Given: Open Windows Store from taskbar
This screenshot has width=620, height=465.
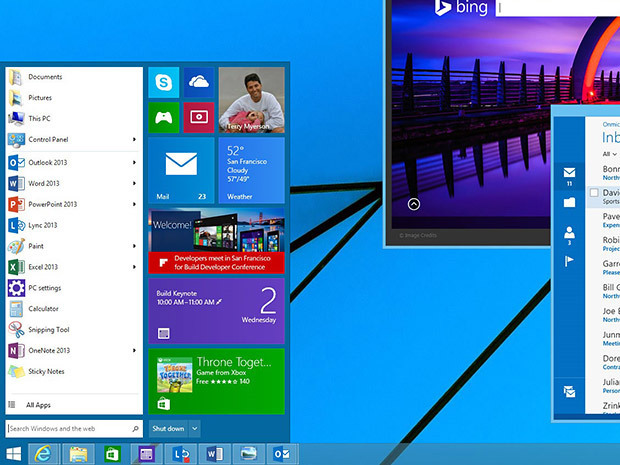Looking at the screenshot, I should pyautogui.click(x=112, y=454).
